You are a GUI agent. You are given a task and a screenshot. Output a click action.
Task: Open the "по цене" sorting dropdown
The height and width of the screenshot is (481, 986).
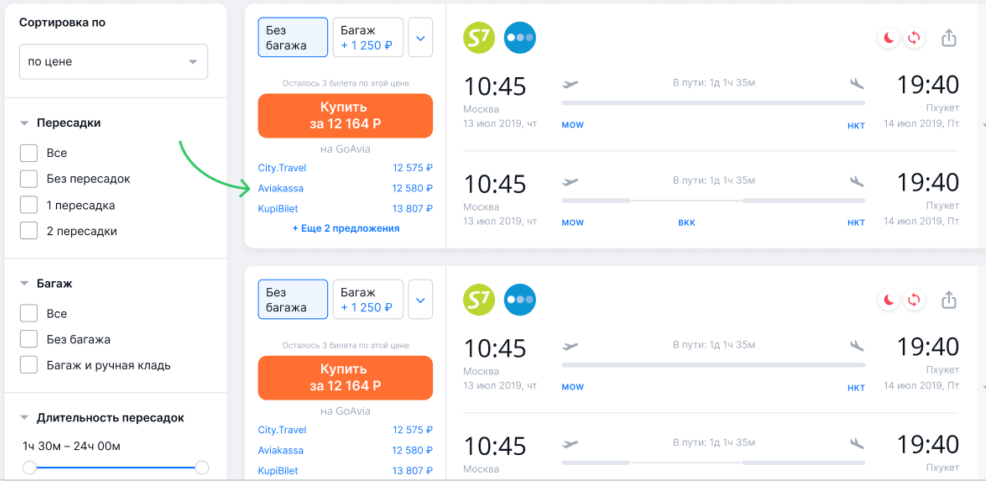click(113, 62)
